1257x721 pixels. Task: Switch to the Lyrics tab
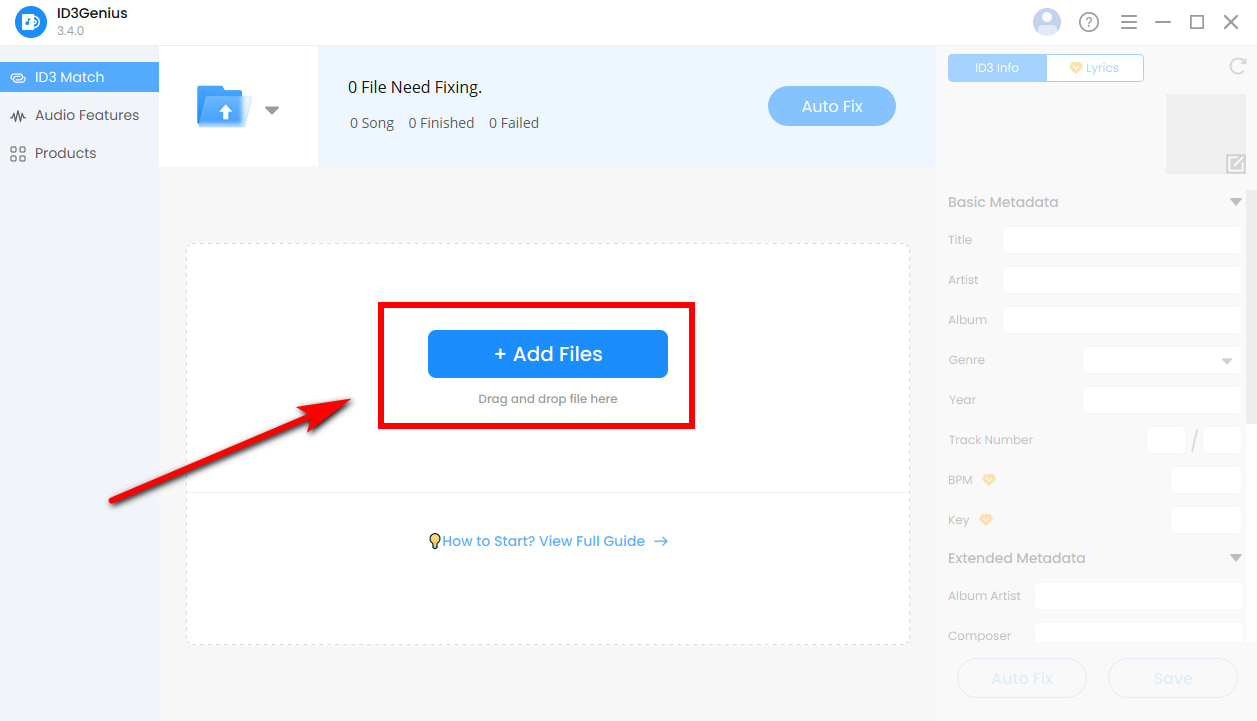pos(1094,68)
